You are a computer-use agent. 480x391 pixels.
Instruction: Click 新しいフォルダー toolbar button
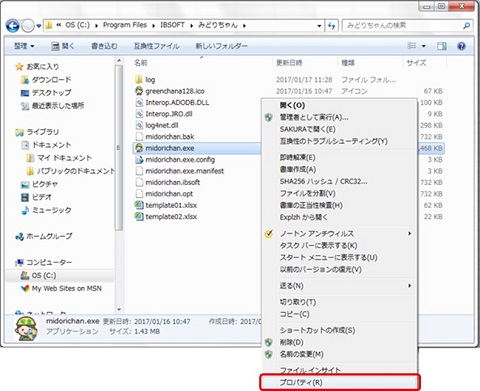coord(221,46)
